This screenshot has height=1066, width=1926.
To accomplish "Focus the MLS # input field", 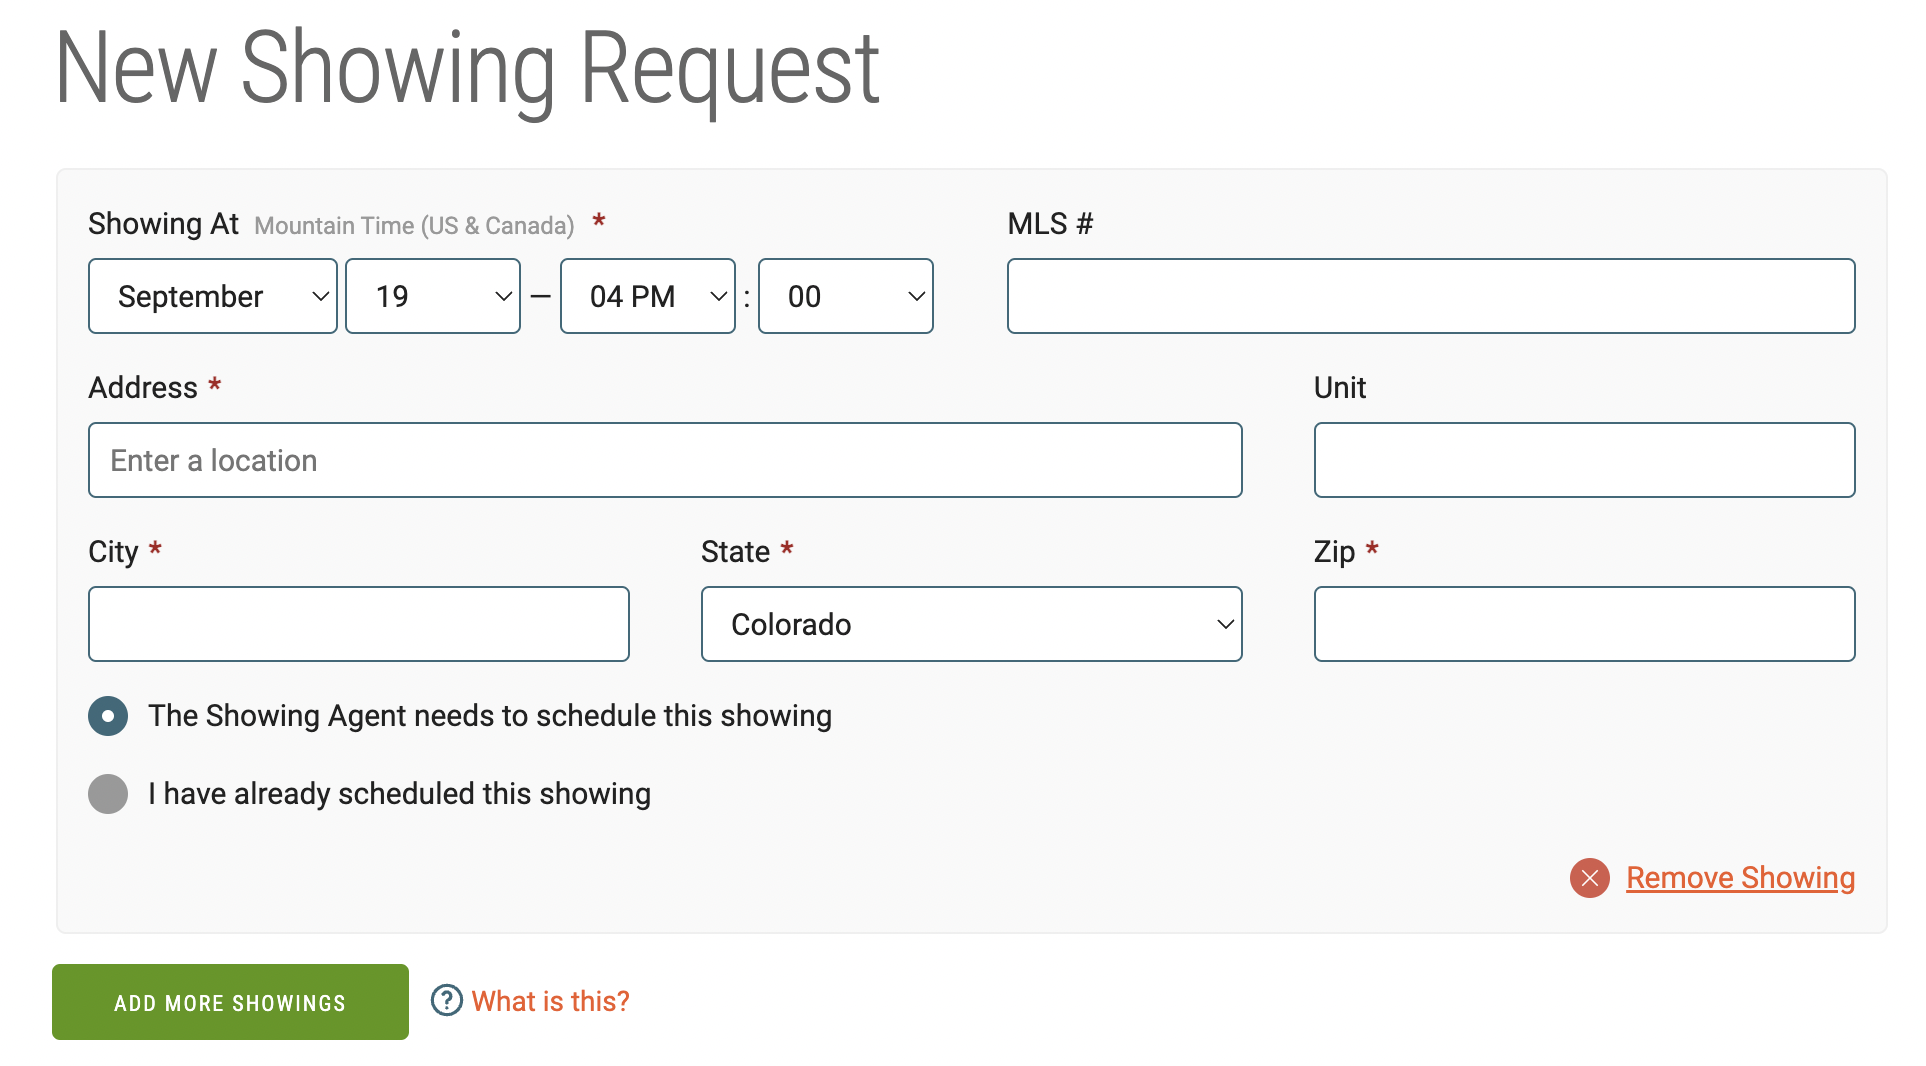I will [x=1430, y=296].
